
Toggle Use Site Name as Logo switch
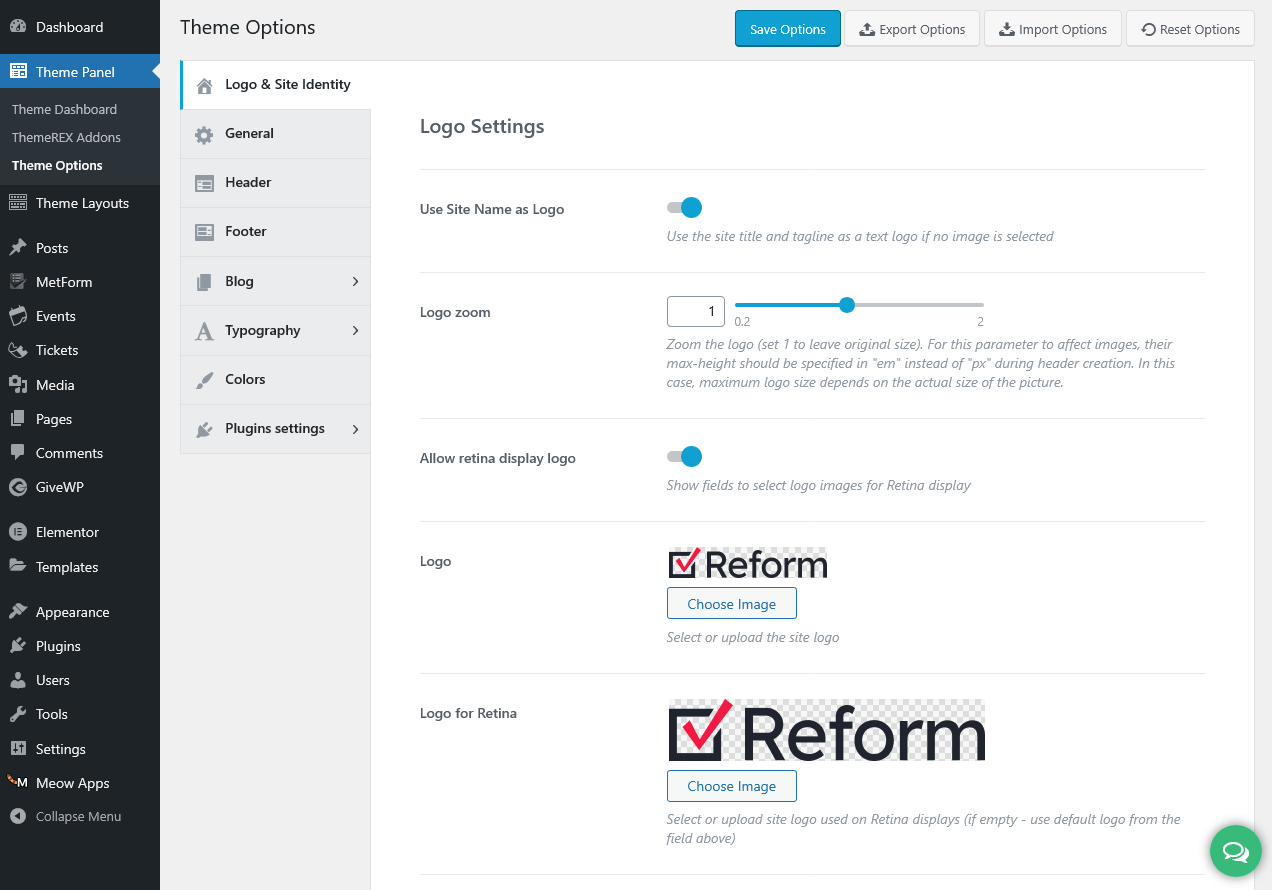click(685, 208)
